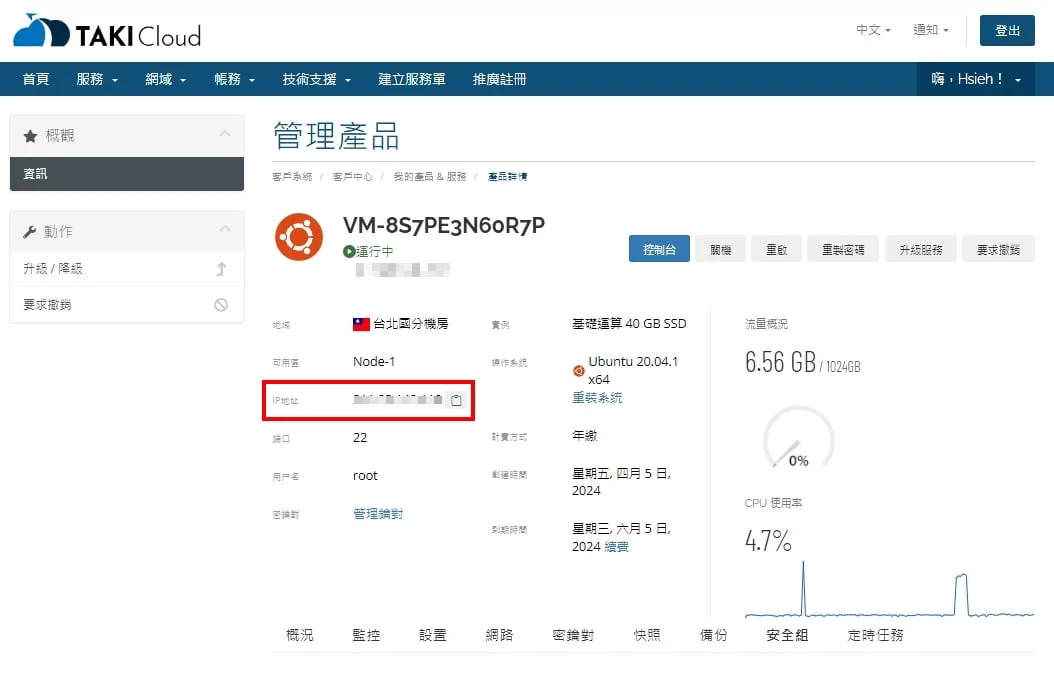Click the TAKI Cloud logo
Viewport: 1054px width, 674px height.
point(108,31)
